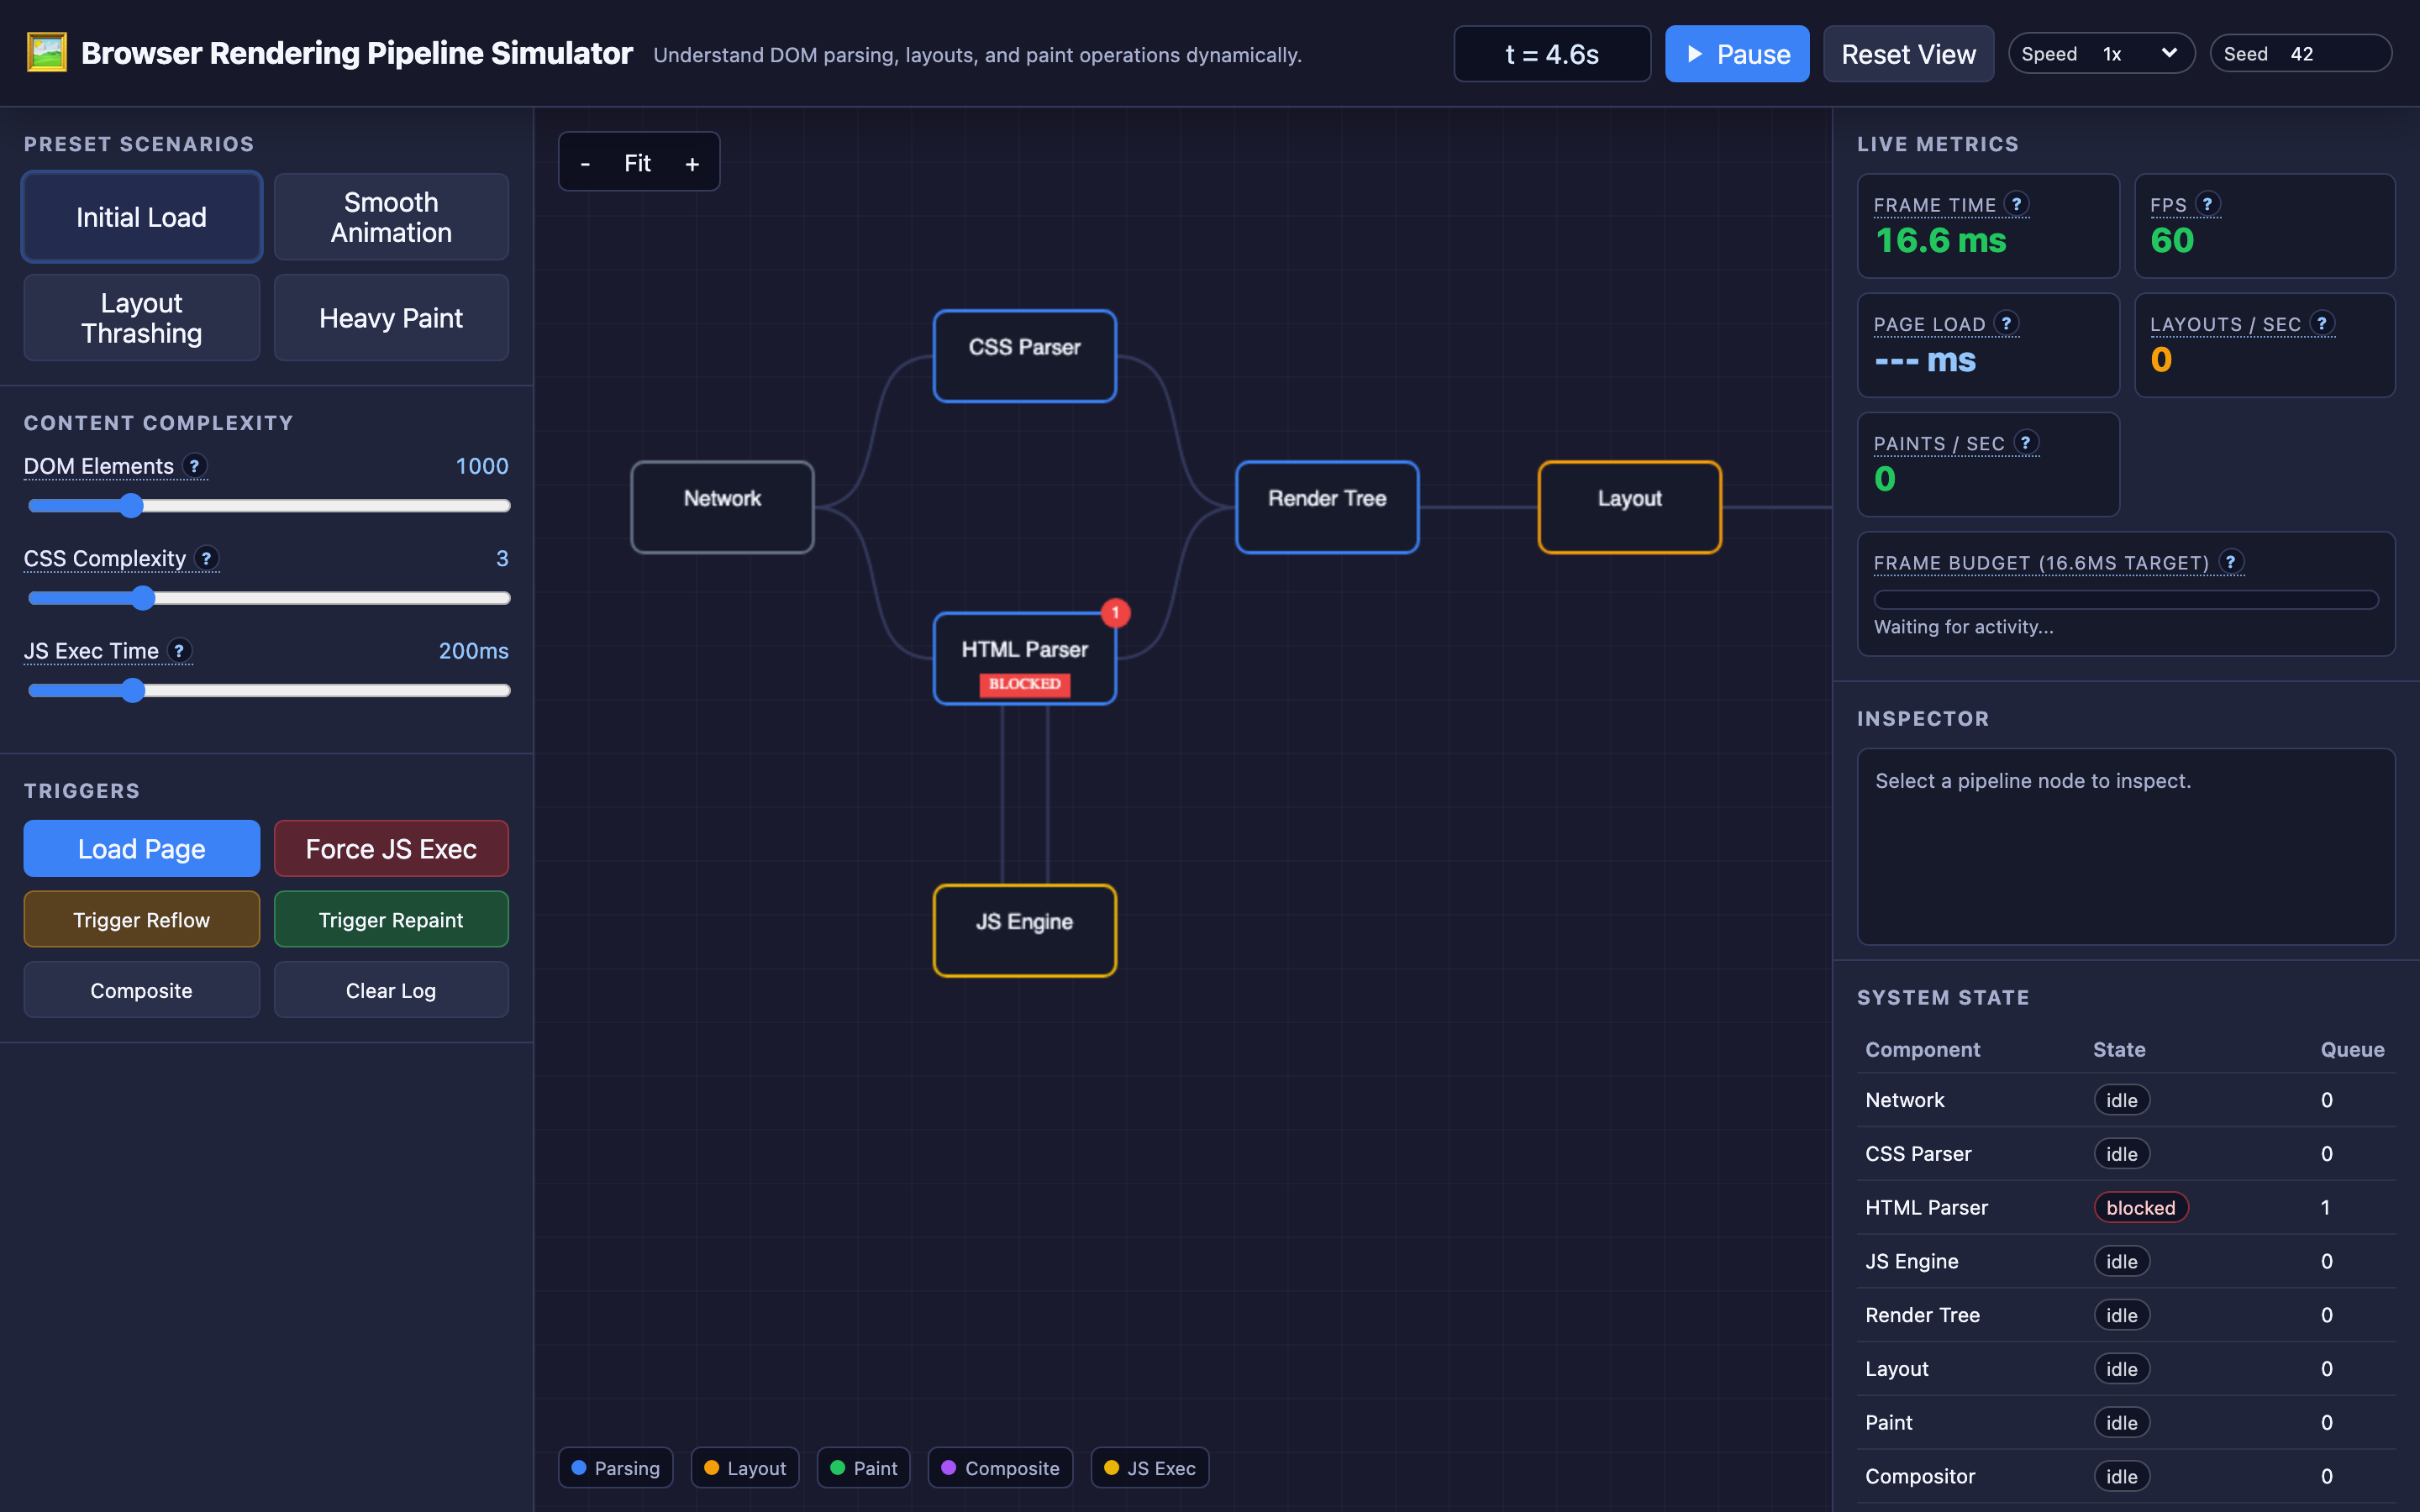Zoom out with the minus button

click(x=585, y=163)
